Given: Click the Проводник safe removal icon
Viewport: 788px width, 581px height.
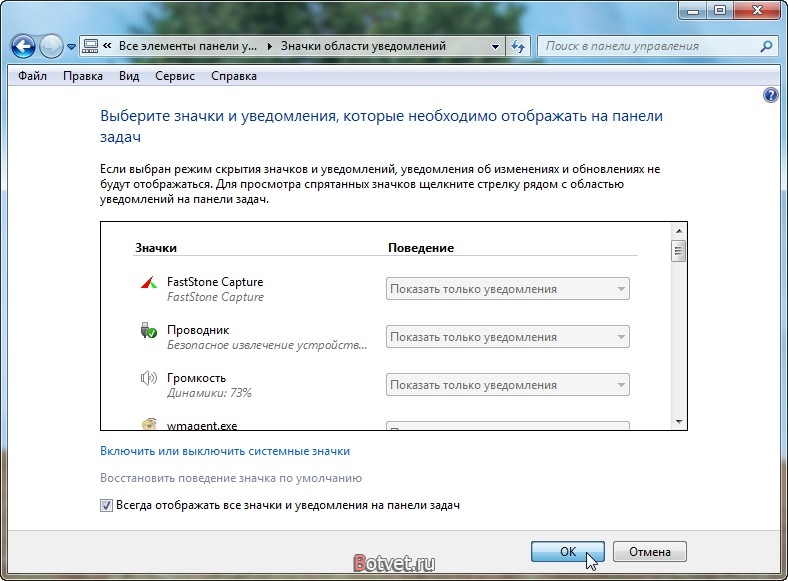Looking at the screenshot, I should pyautogui.click(x=148, y=331).
